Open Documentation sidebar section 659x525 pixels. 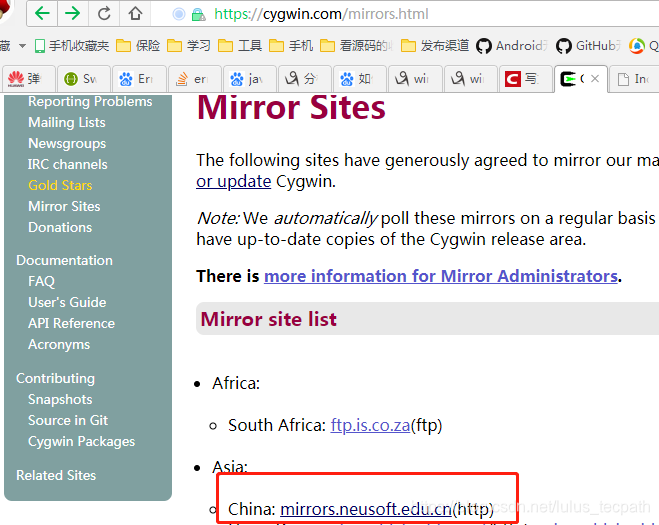tap(64, 260)
